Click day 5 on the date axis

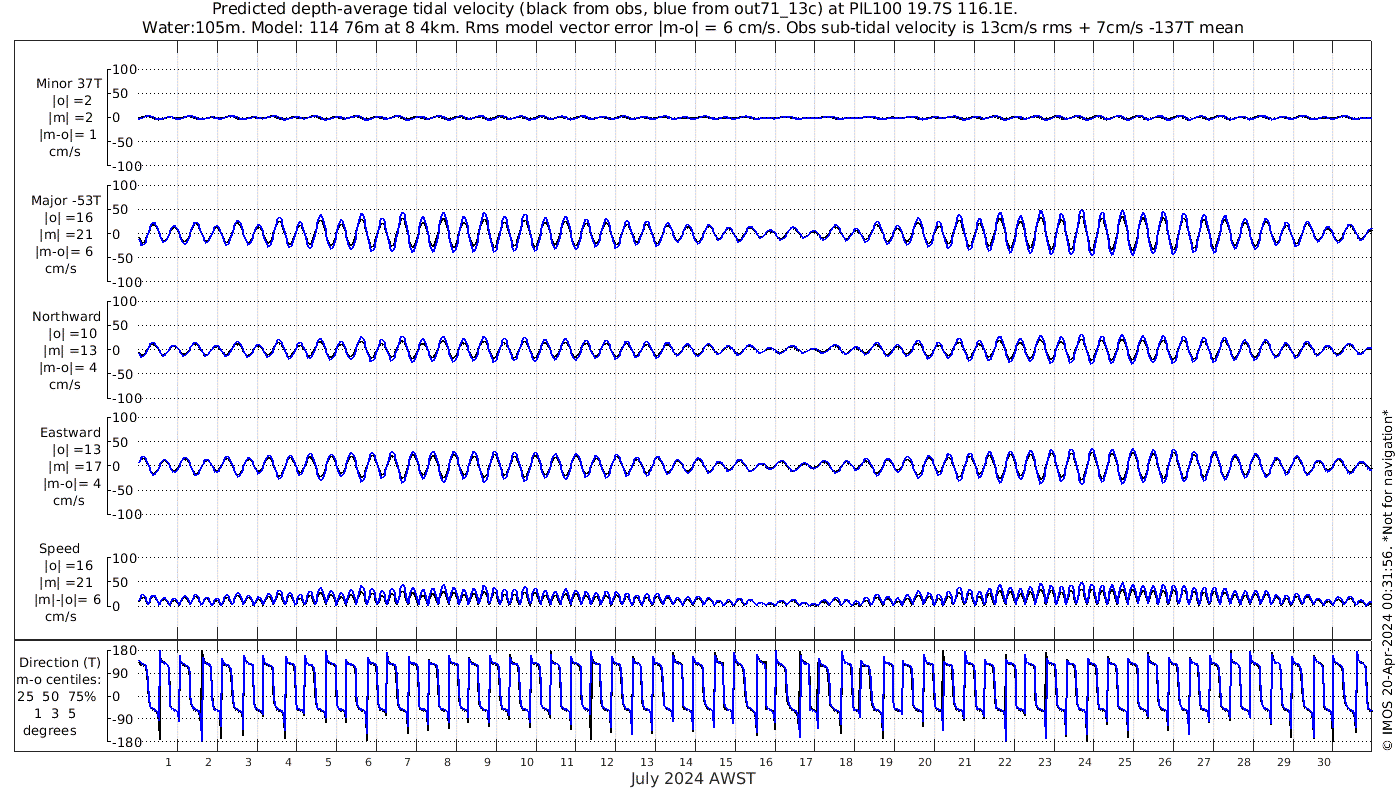(328, 762)
